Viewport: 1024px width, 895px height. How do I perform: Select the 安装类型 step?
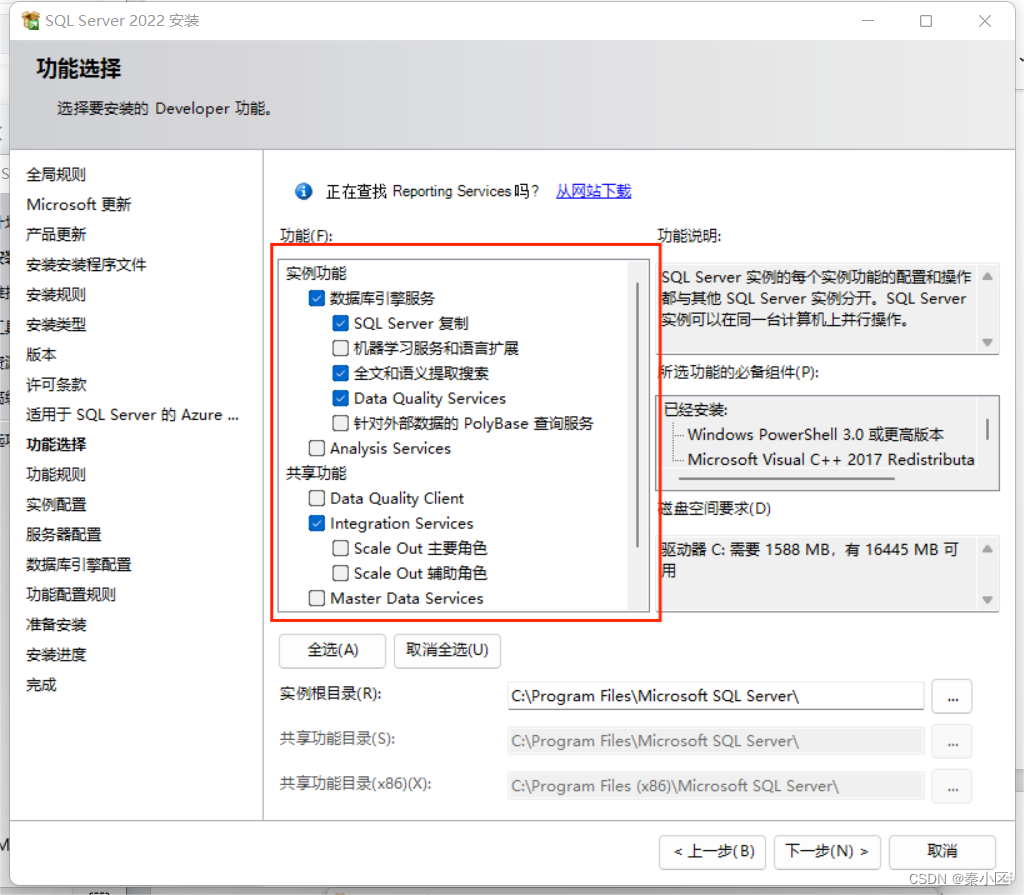56,325
